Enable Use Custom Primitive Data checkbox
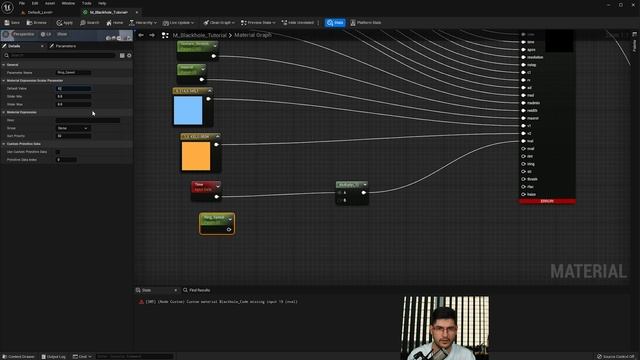This screenshot has width=640, height=360. point(58,152)
